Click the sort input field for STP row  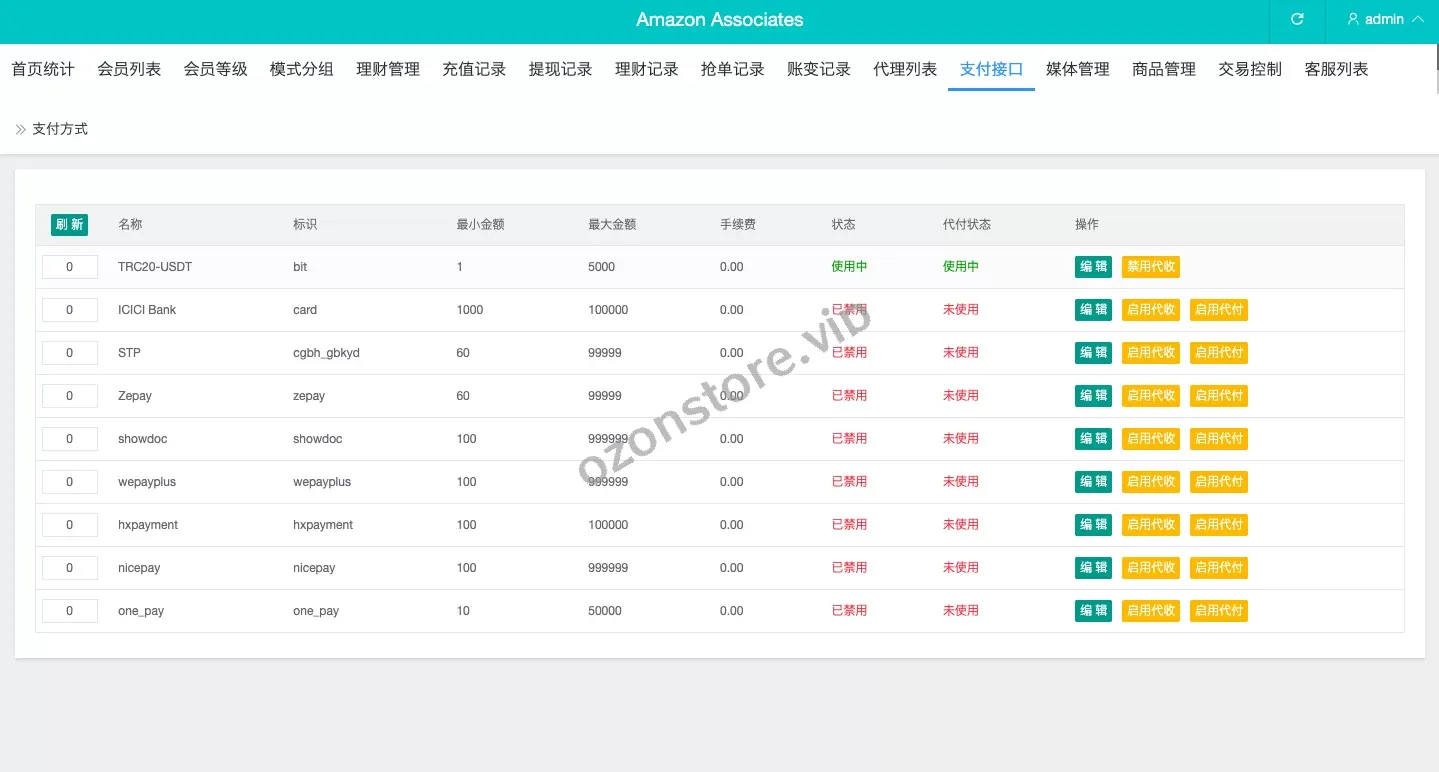[69, 353]
